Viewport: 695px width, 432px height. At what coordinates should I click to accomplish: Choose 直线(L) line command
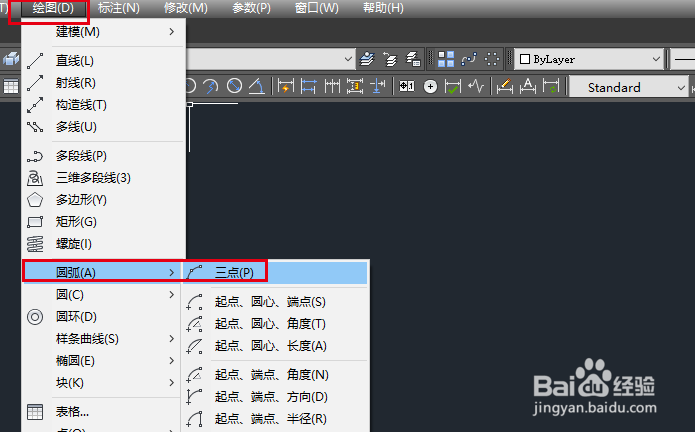pos(103,61)
